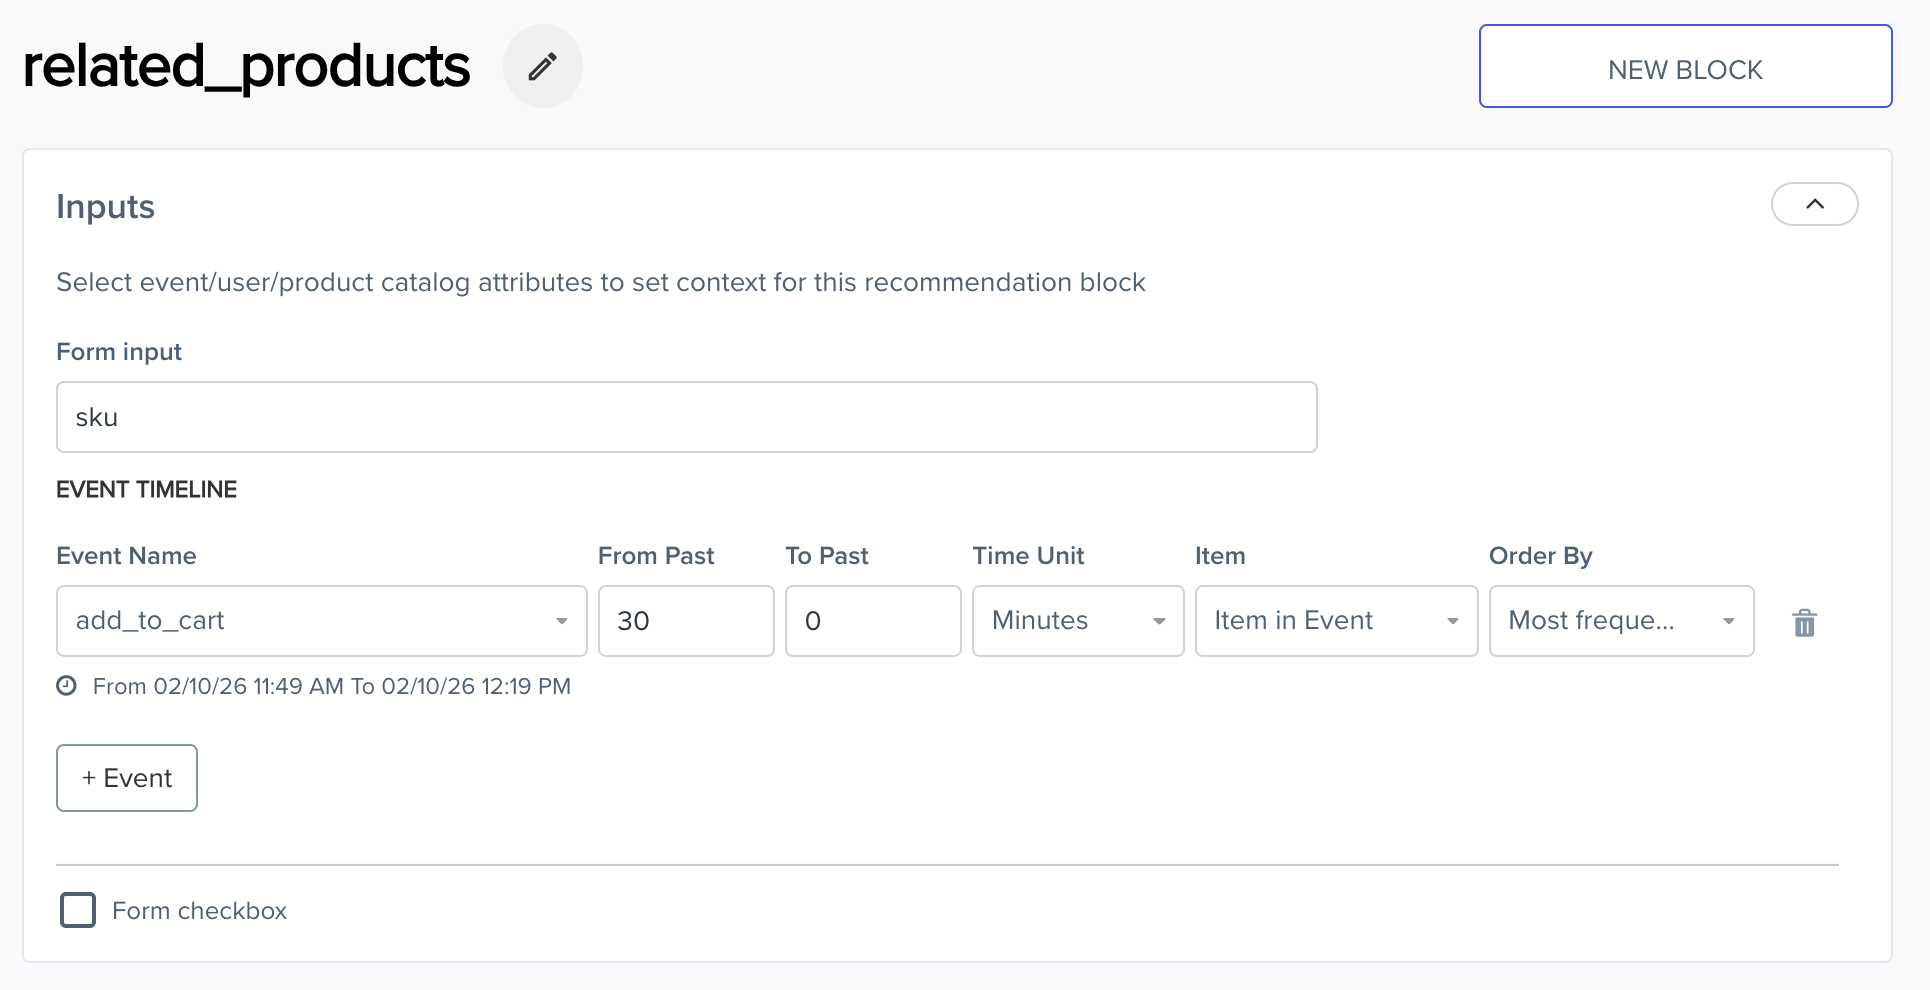Edit the From Past value of 30
1930x990 pixels.
[x=686, y=621]
